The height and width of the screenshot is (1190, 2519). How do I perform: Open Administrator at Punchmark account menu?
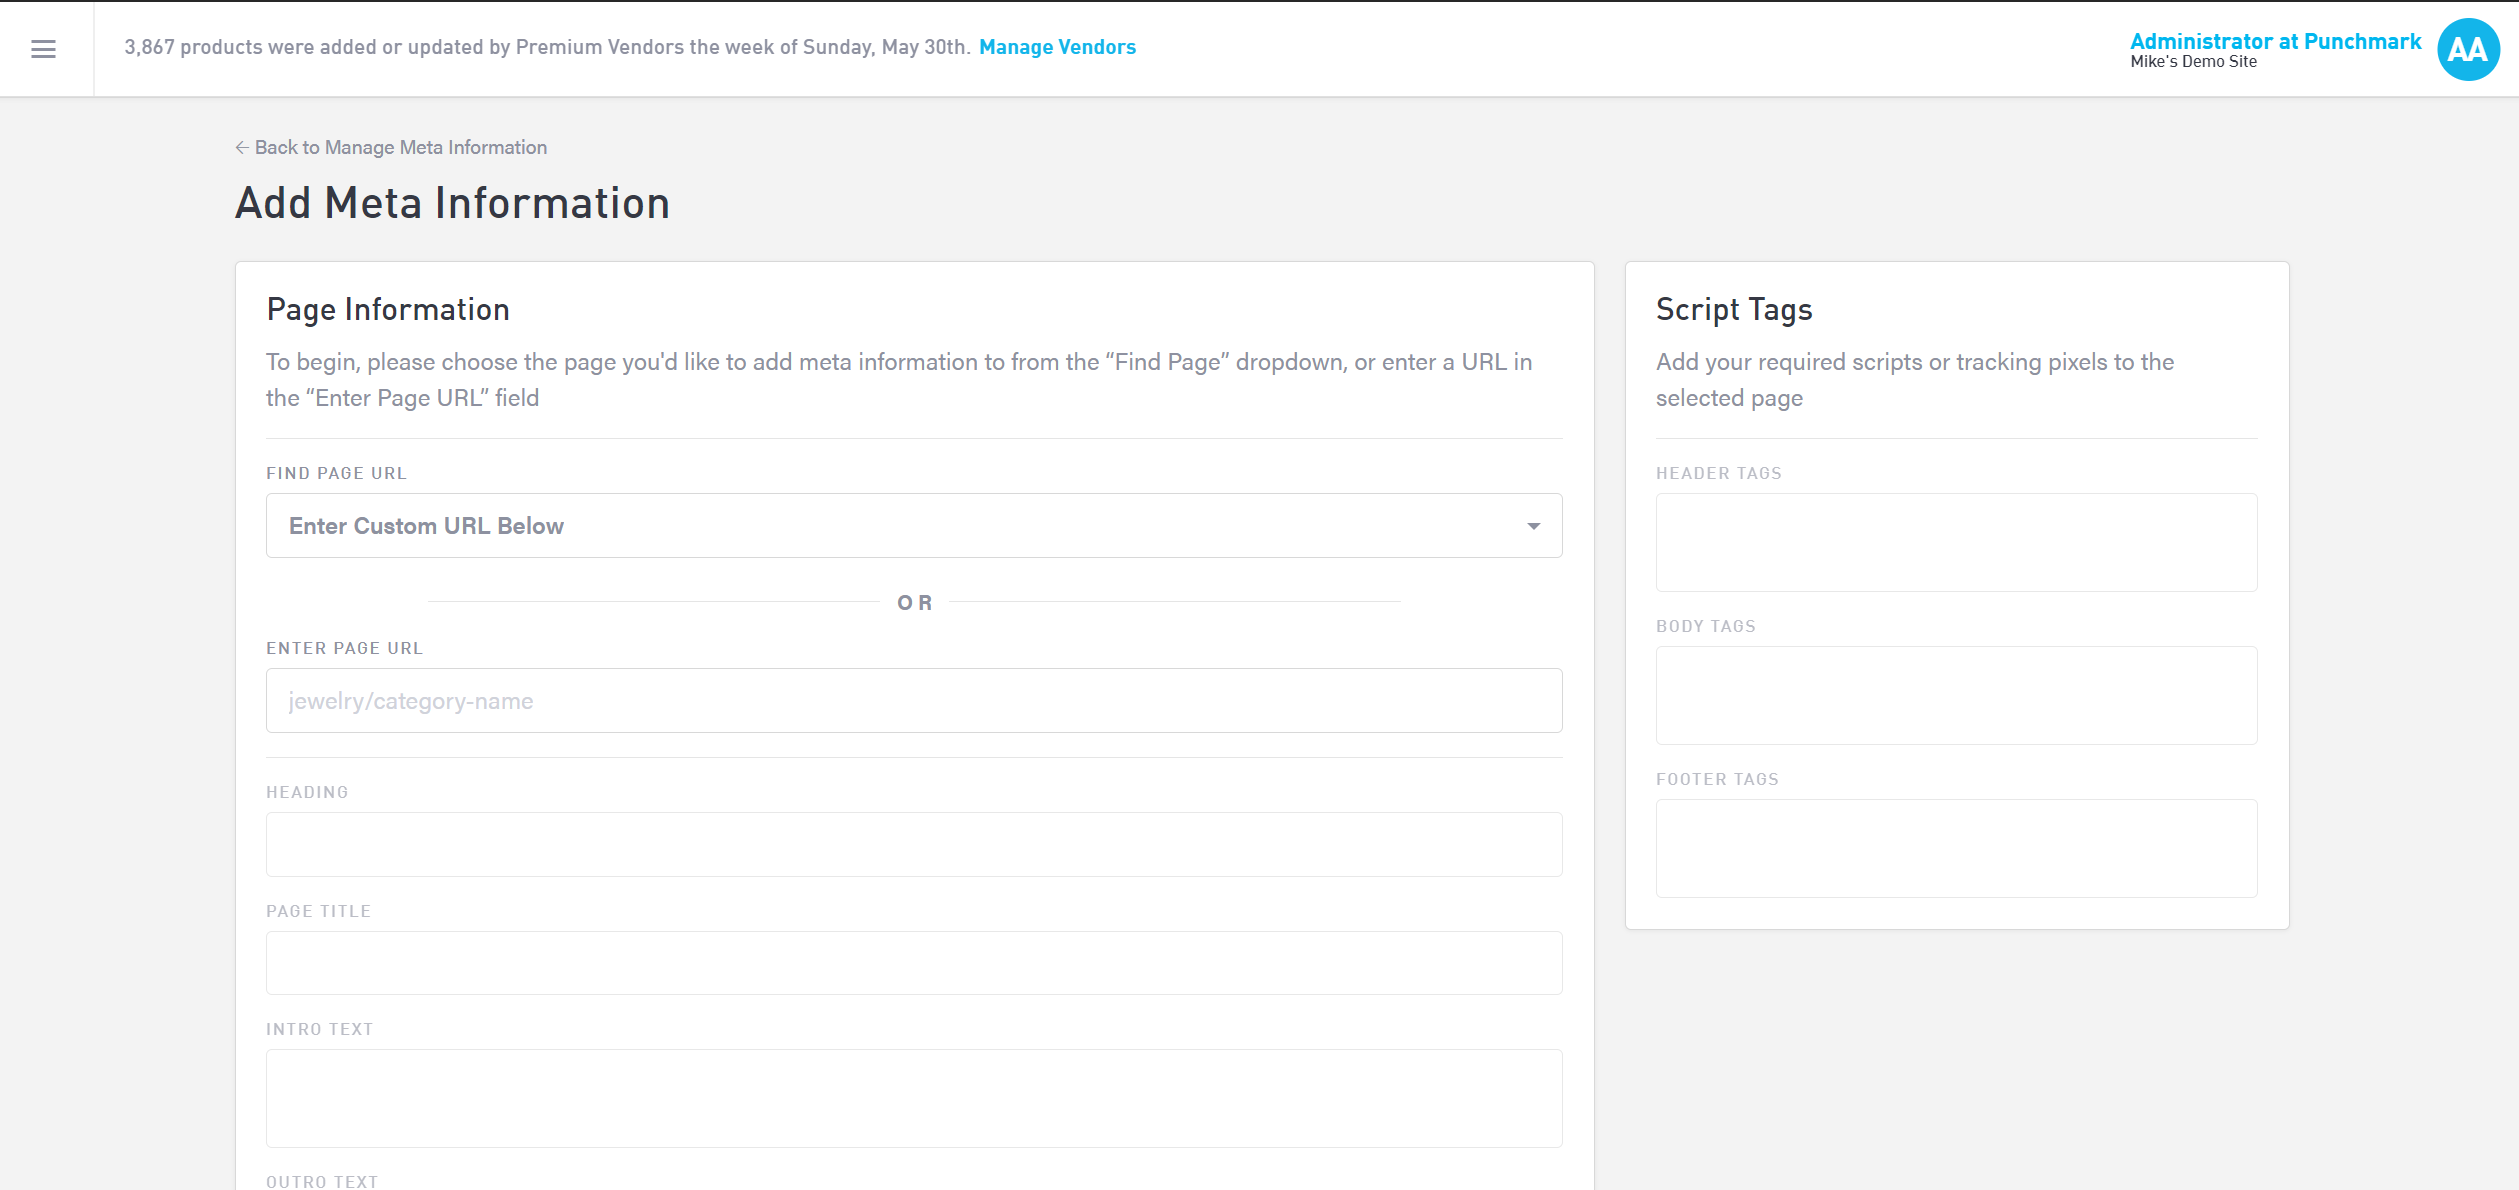coord(2275,41)
